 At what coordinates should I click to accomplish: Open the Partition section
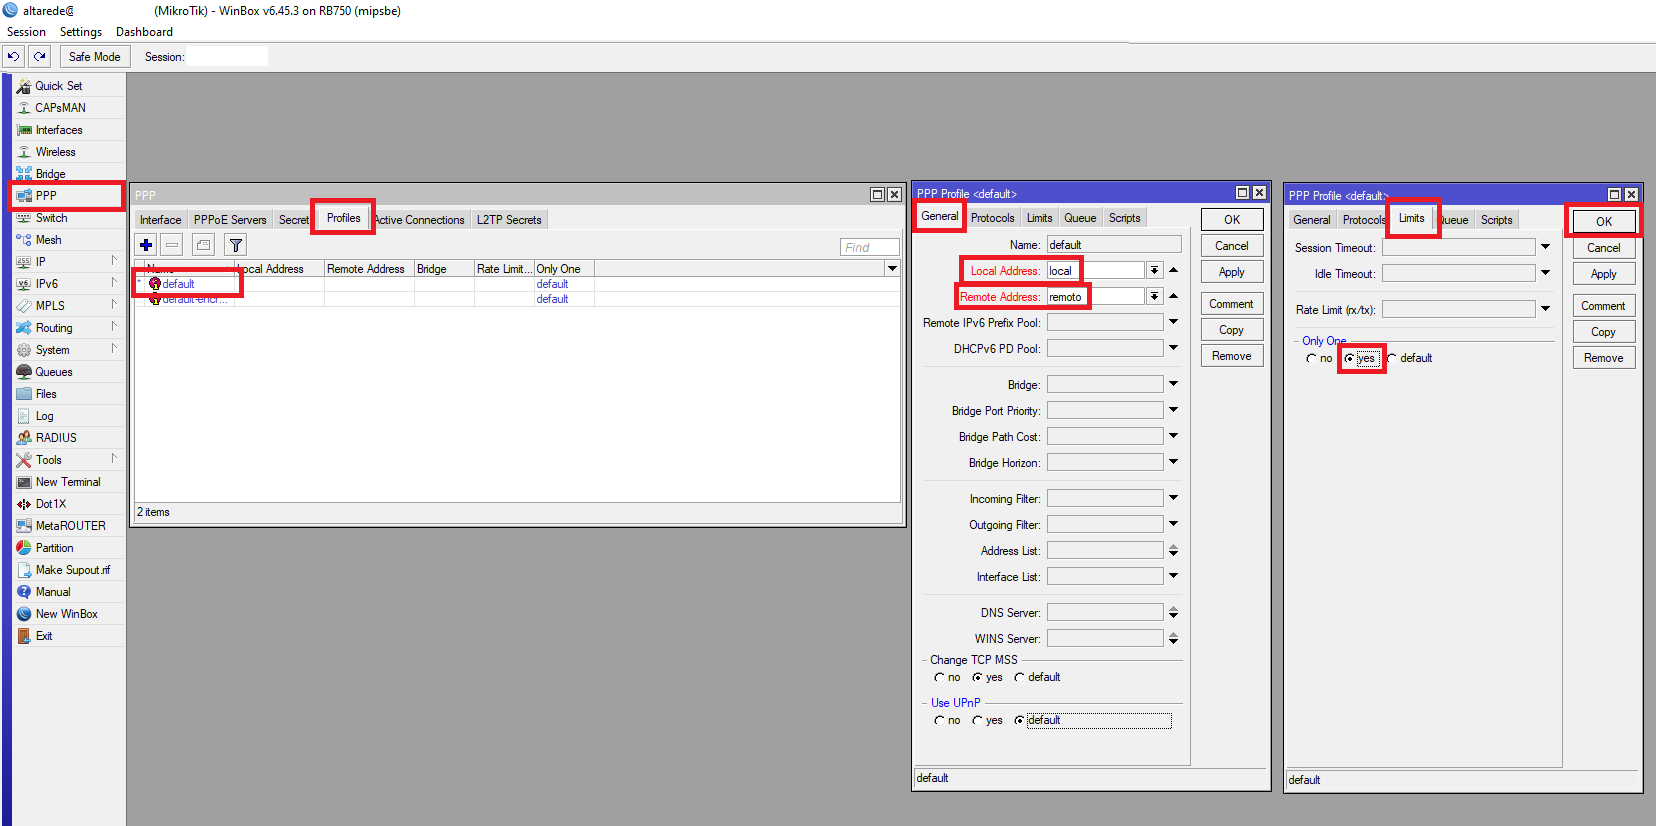tap(54, 548)
